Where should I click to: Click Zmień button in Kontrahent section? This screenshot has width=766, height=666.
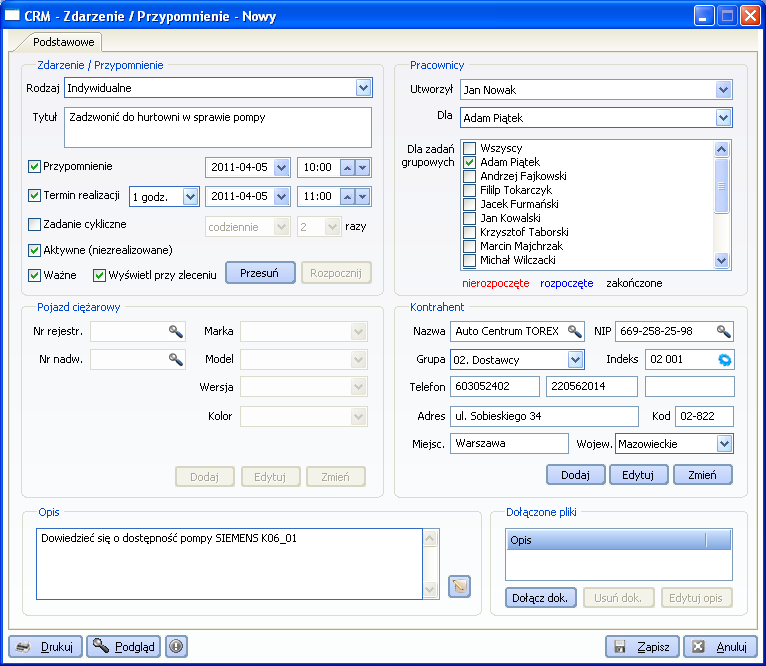click(x=702, y=475)
